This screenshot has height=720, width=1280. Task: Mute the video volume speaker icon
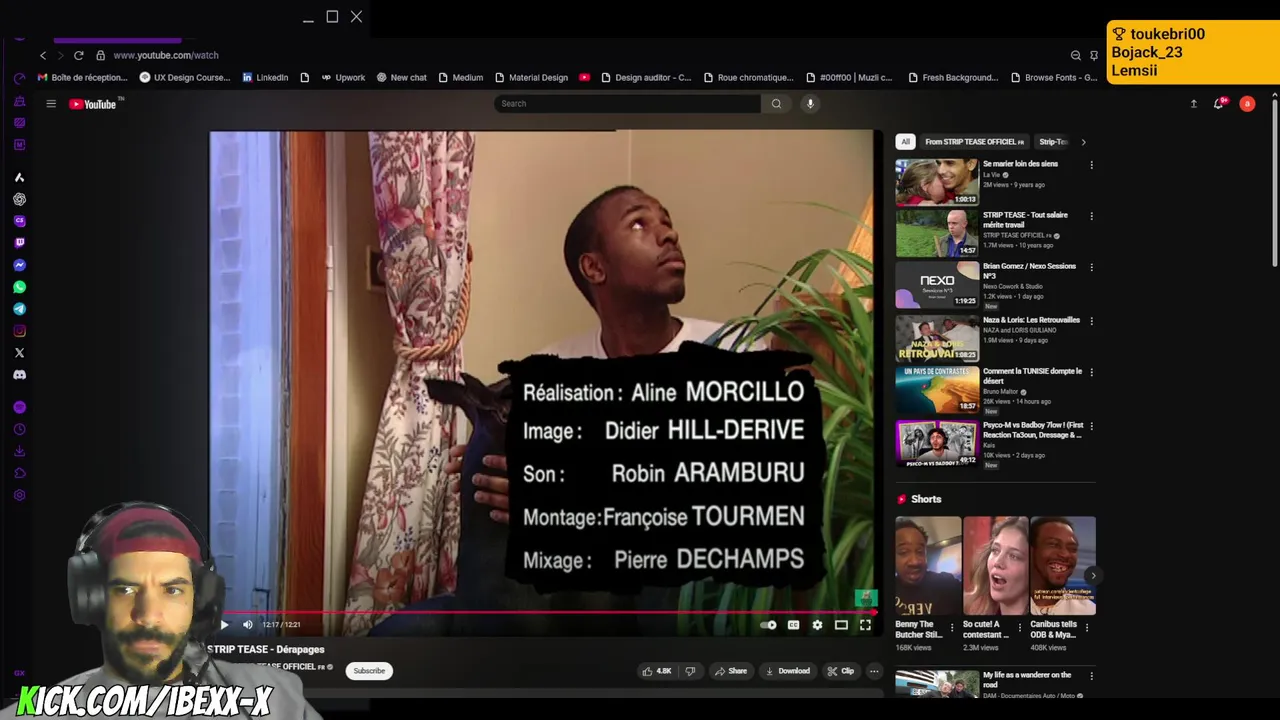248,625
